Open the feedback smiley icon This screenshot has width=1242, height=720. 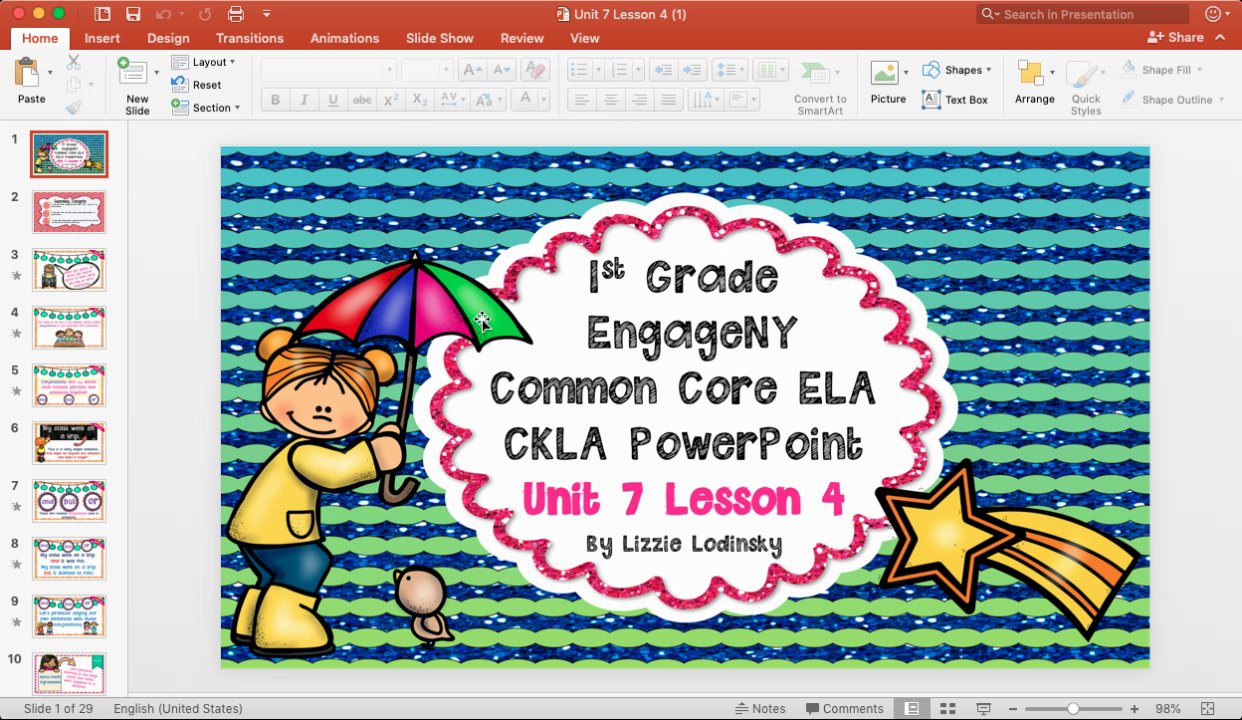(x=1215, y=14)
